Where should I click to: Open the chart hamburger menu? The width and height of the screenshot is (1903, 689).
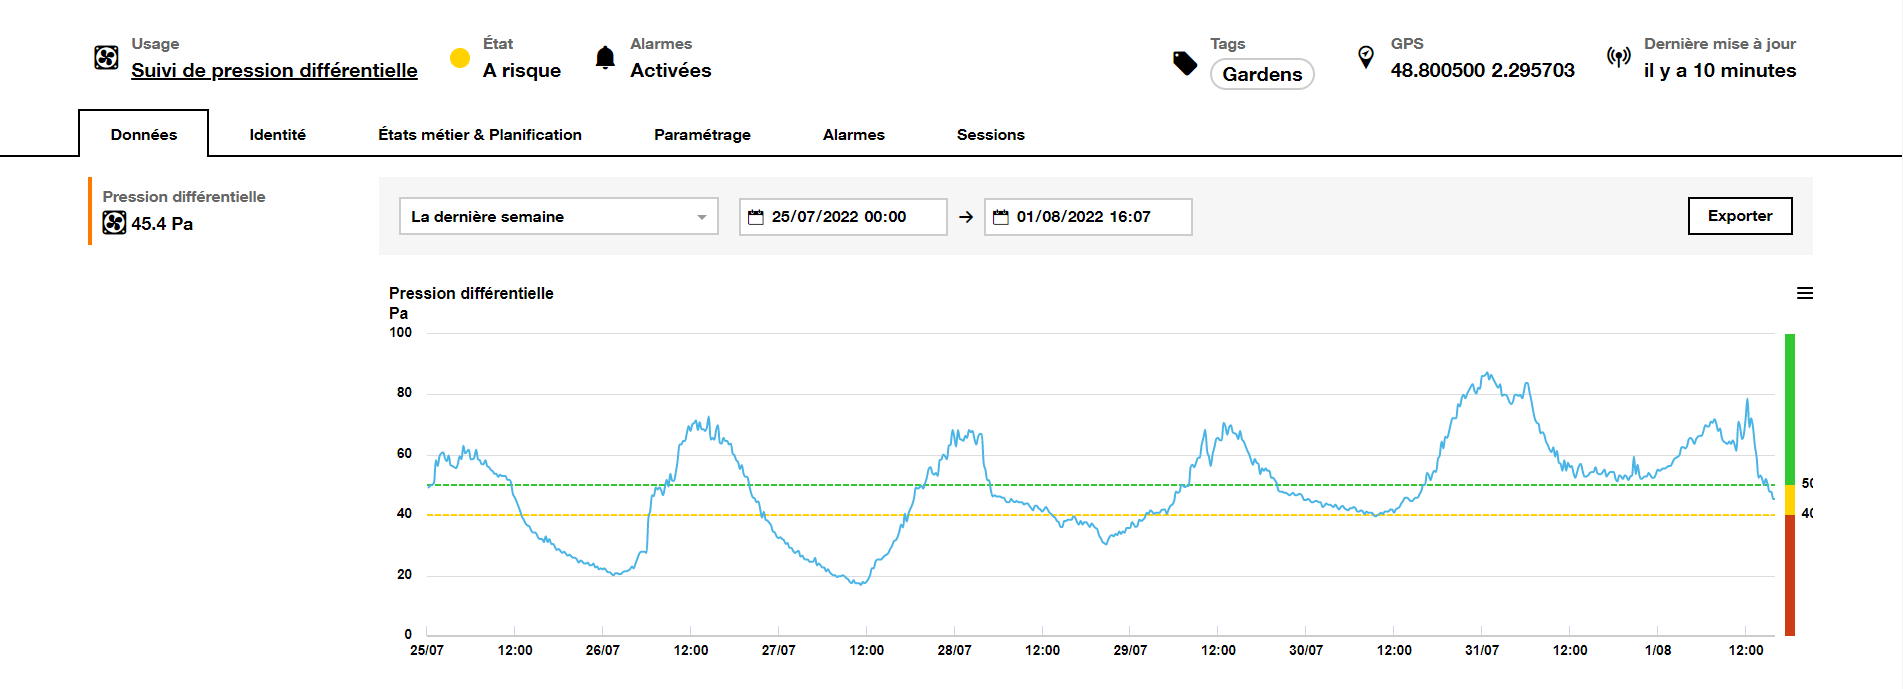1804,293
